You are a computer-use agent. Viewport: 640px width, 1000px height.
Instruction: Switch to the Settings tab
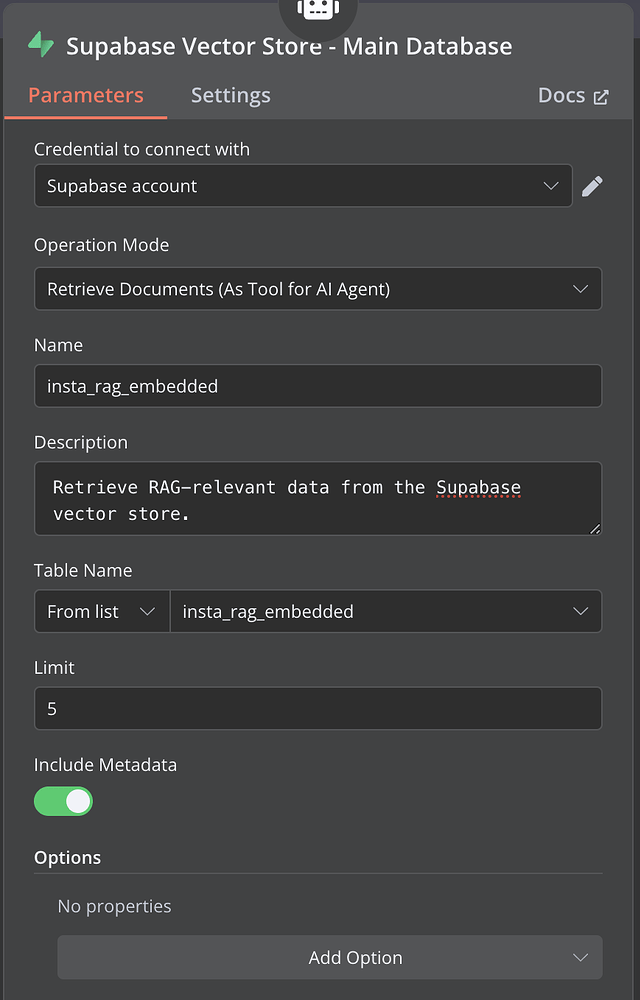coord(230,95)
